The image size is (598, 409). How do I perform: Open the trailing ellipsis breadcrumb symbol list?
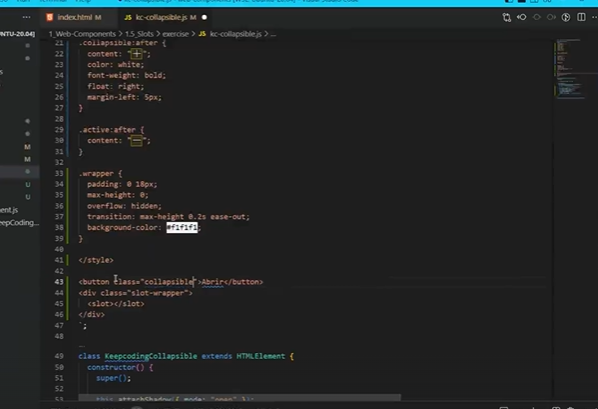(x=273, y=34)
